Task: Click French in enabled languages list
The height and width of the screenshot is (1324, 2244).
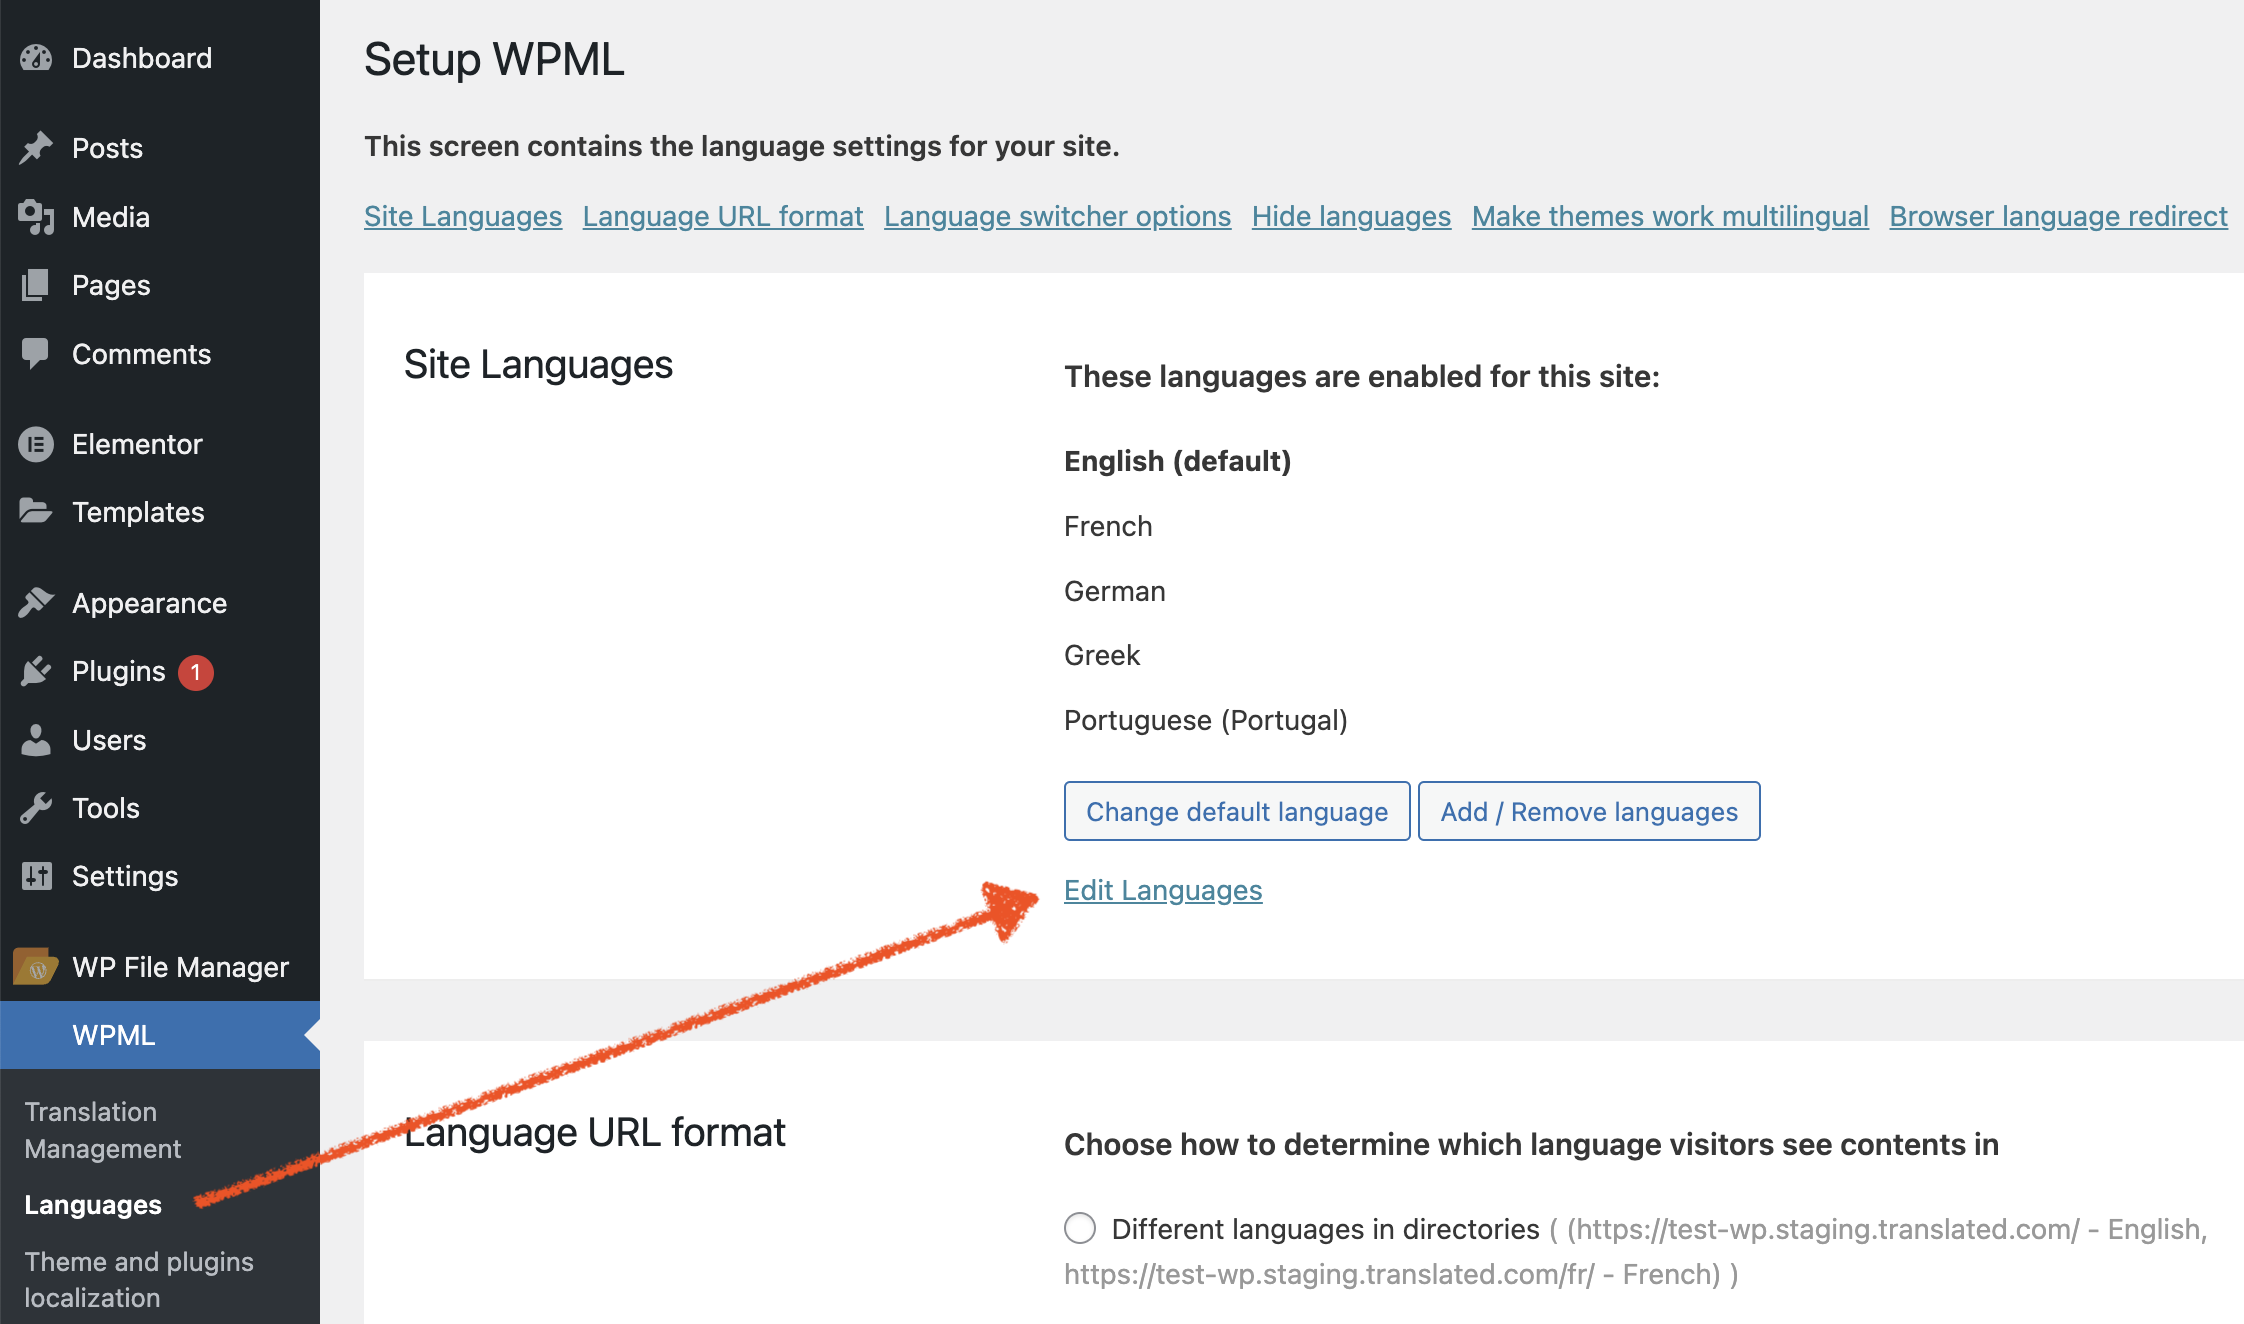Action: [1108, 526]
